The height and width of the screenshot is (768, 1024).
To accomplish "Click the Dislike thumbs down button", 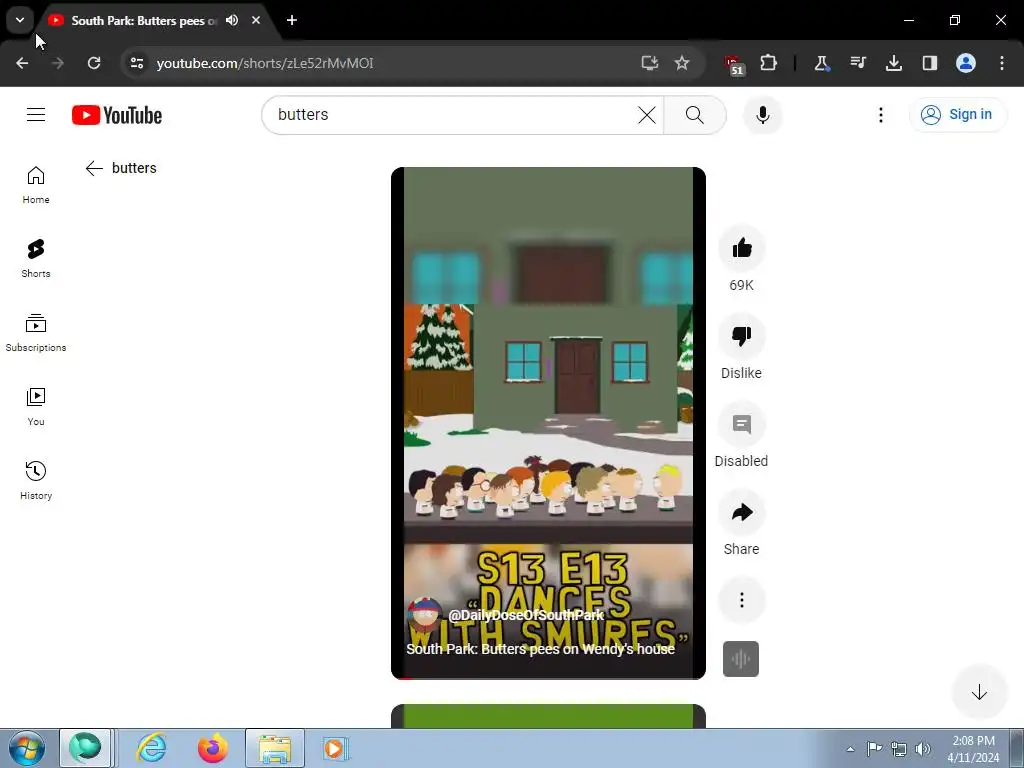I will 741,336.
